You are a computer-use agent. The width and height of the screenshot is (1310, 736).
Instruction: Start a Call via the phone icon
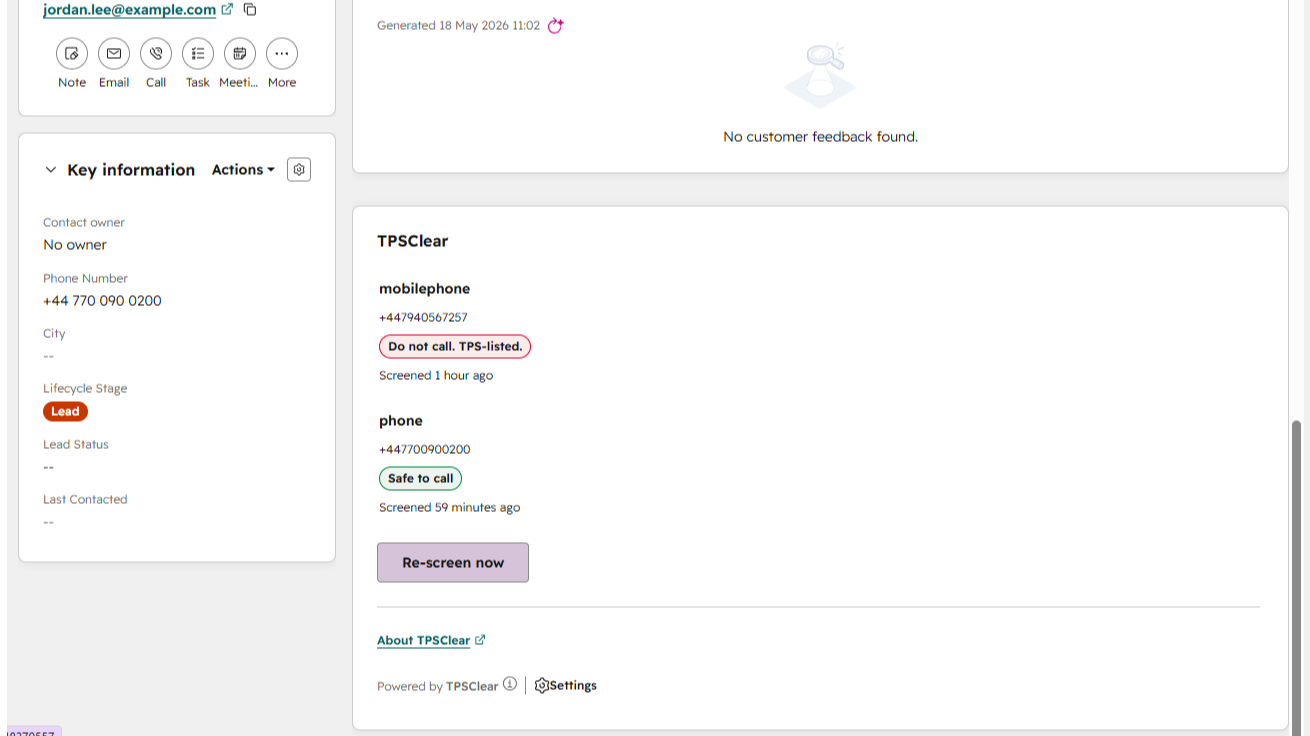tap(156, 53)
